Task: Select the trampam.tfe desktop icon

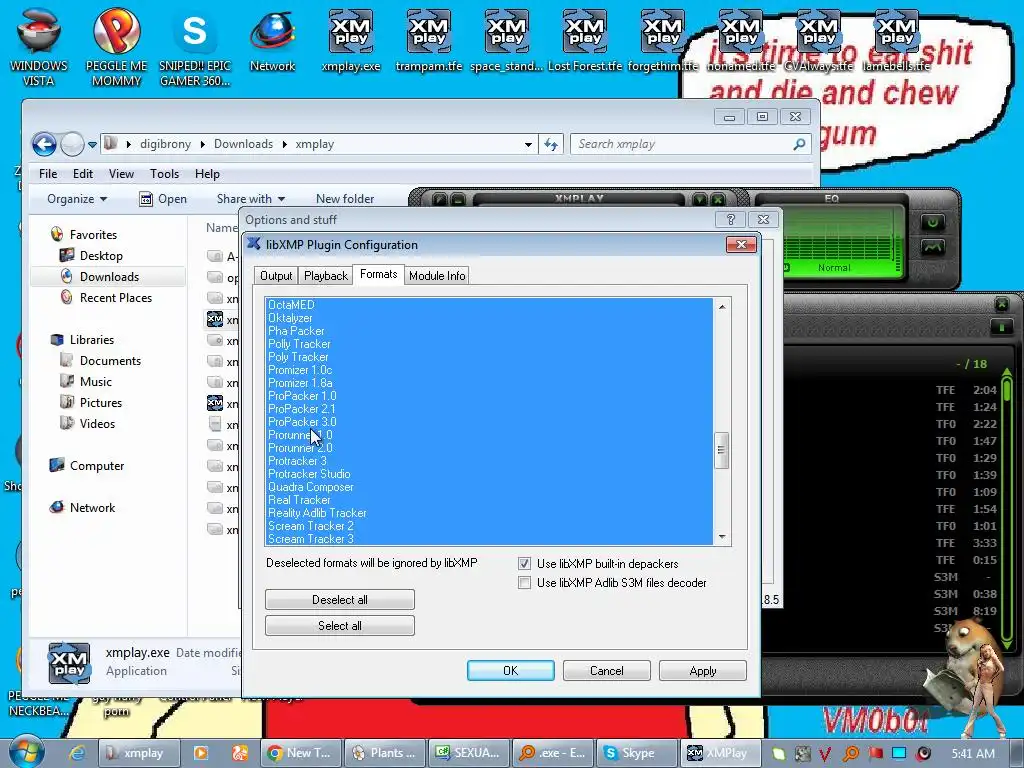Action: click(428, 40)
